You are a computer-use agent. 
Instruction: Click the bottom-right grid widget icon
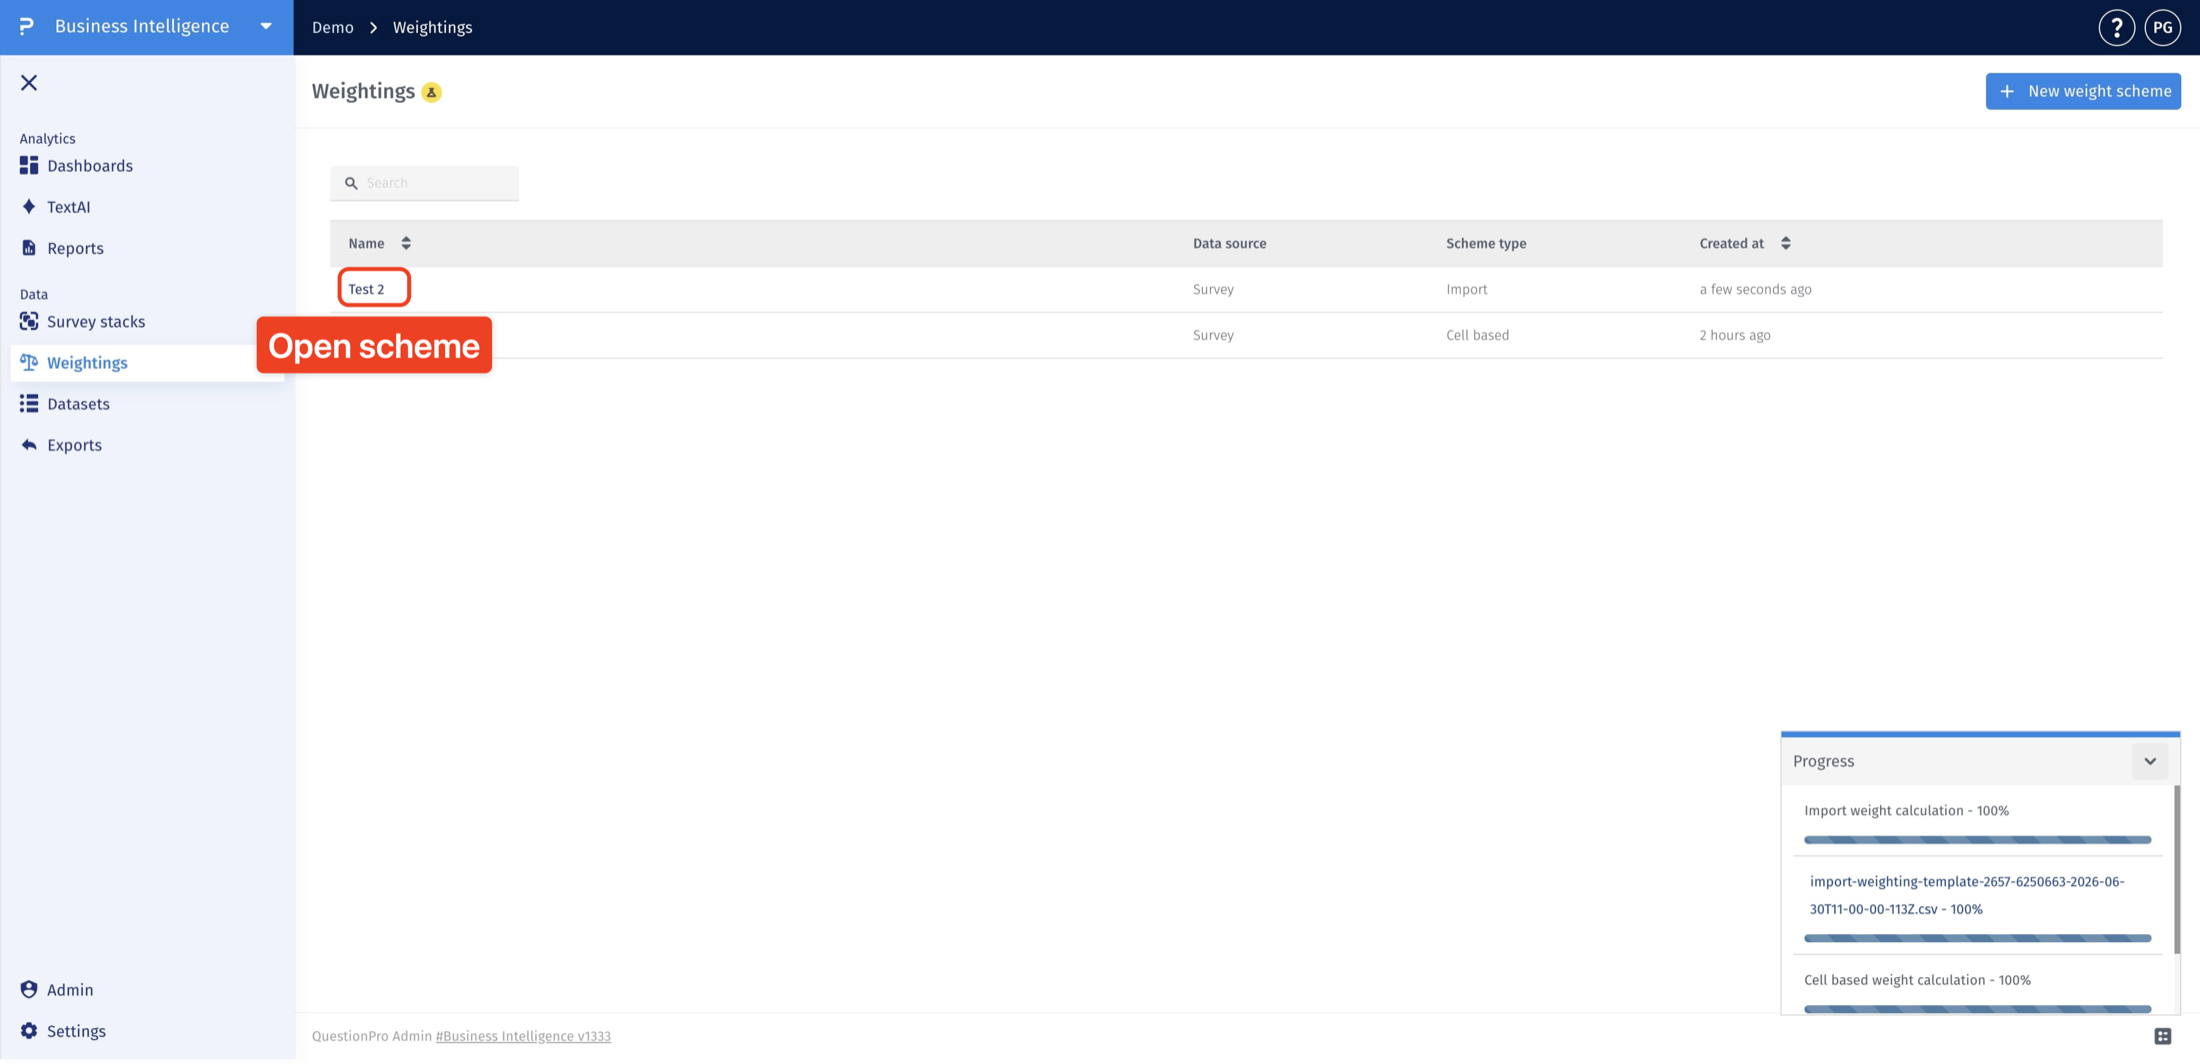tap(2162, 1036)
